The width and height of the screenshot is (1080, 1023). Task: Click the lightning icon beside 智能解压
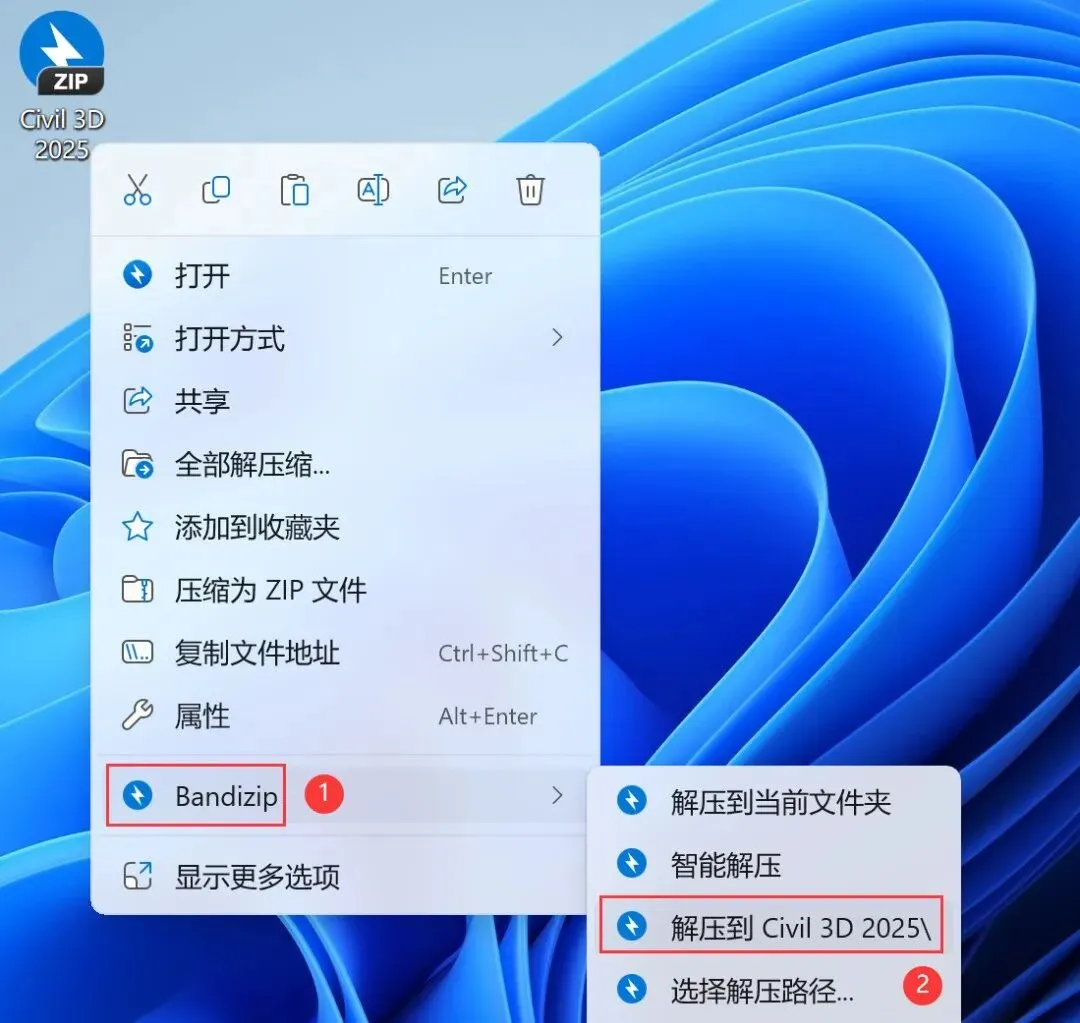pyautogui.click(x=632, y=863)
